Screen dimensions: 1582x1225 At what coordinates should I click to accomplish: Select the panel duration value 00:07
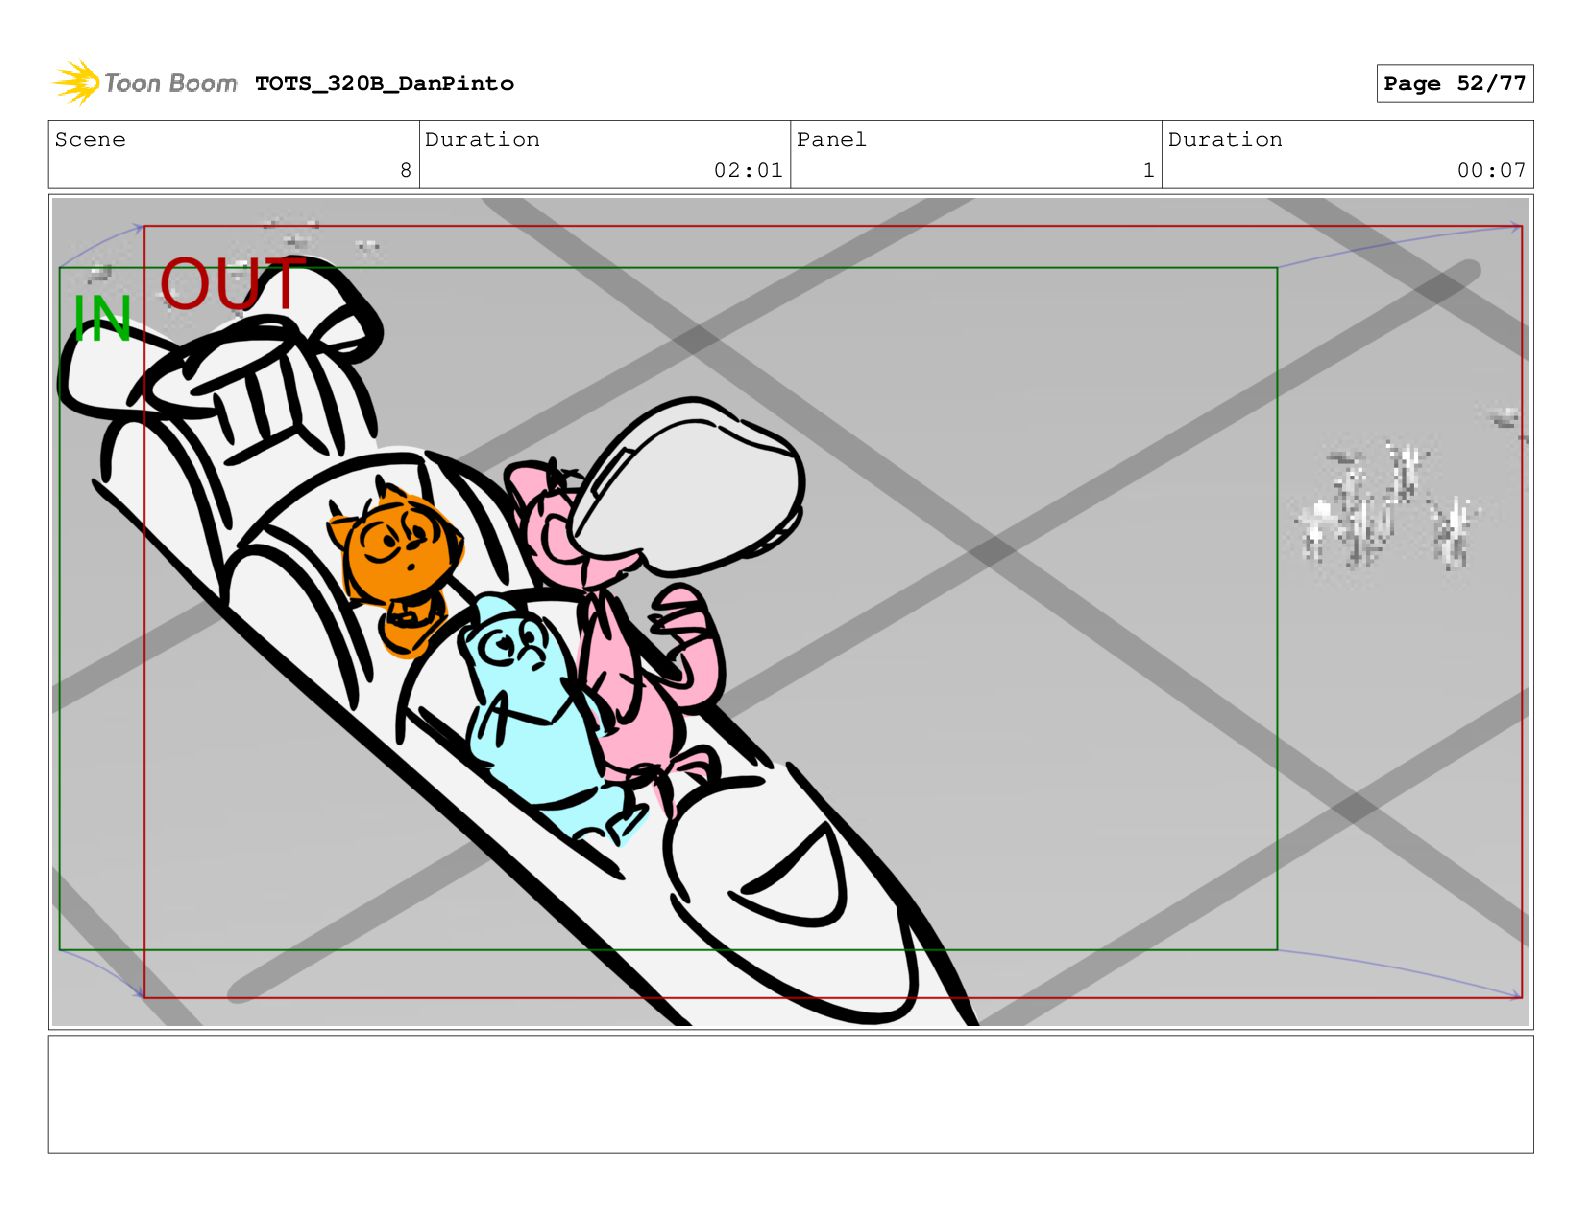coord(1491,171)
